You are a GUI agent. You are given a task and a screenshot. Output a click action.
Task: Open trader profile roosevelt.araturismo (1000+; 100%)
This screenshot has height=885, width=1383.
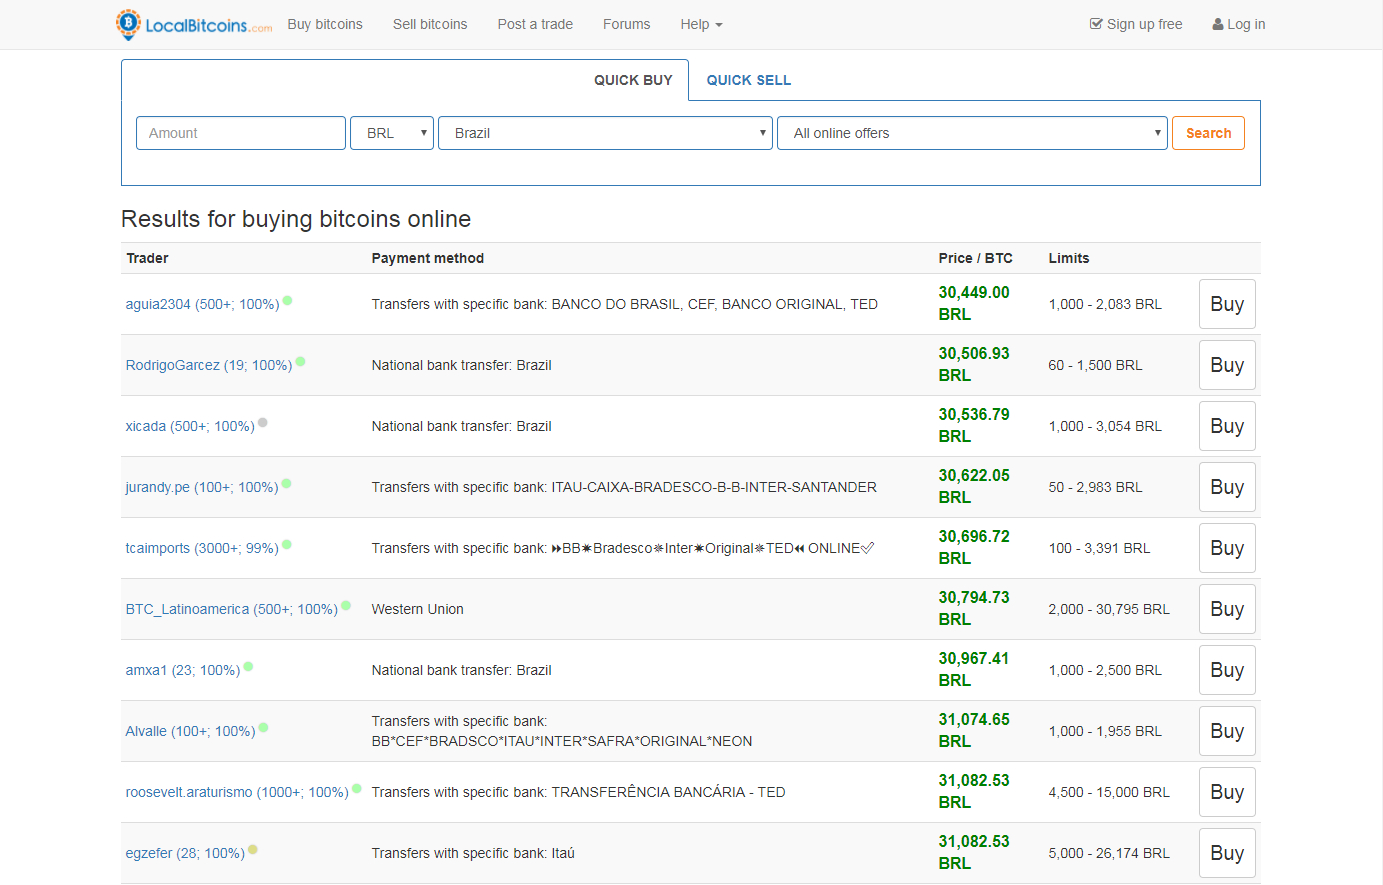pyautogui.click(x=237, y=792)
